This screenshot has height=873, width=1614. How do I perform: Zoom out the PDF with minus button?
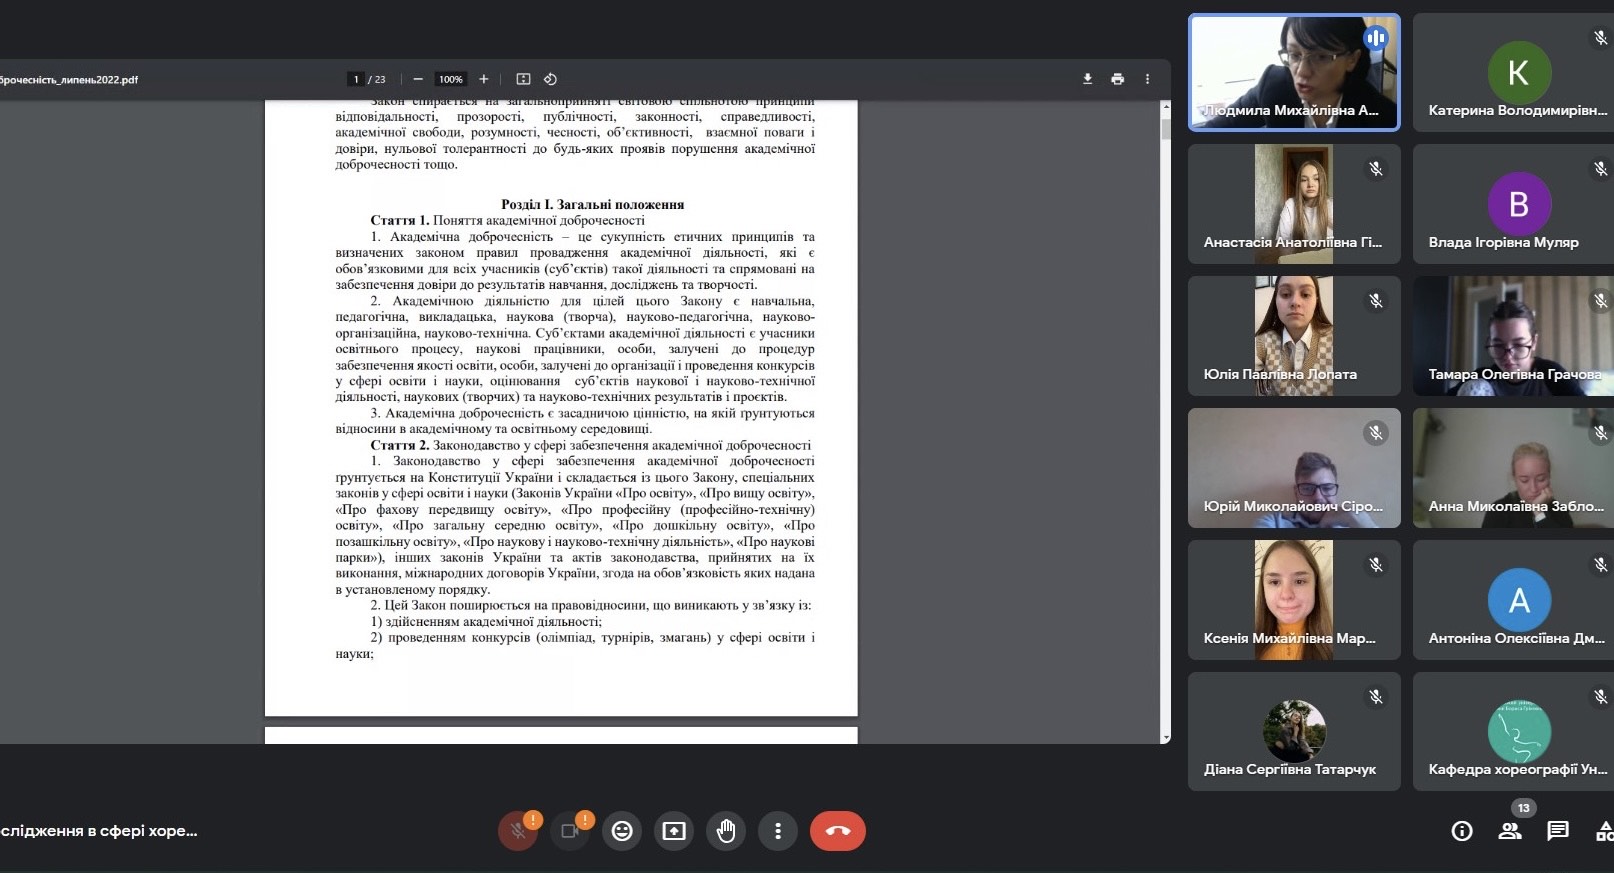coord(418,79)
